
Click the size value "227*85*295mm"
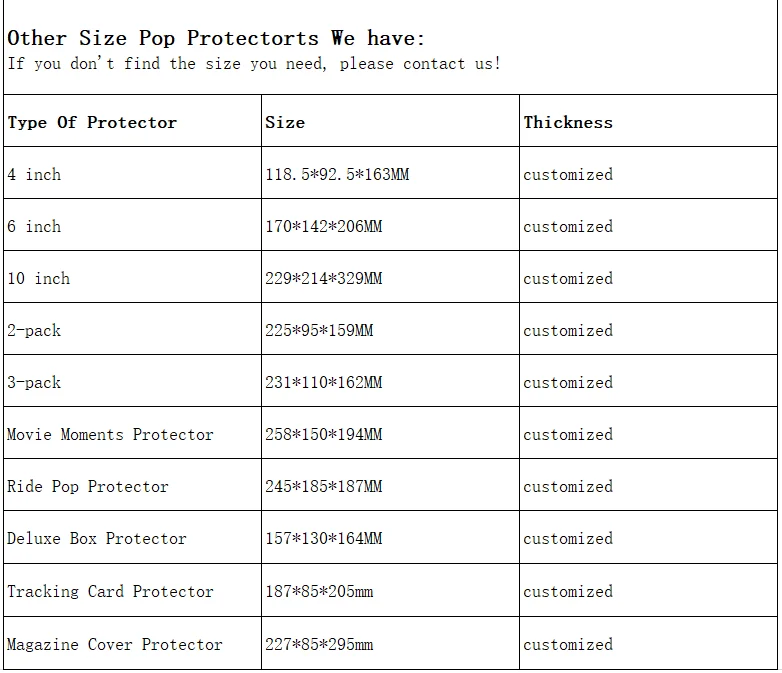coord(319,645)
